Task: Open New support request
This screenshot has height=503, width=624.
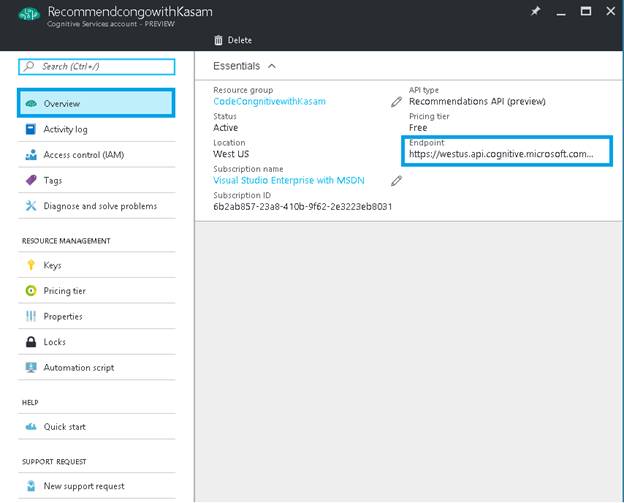Action: [84, 486]
